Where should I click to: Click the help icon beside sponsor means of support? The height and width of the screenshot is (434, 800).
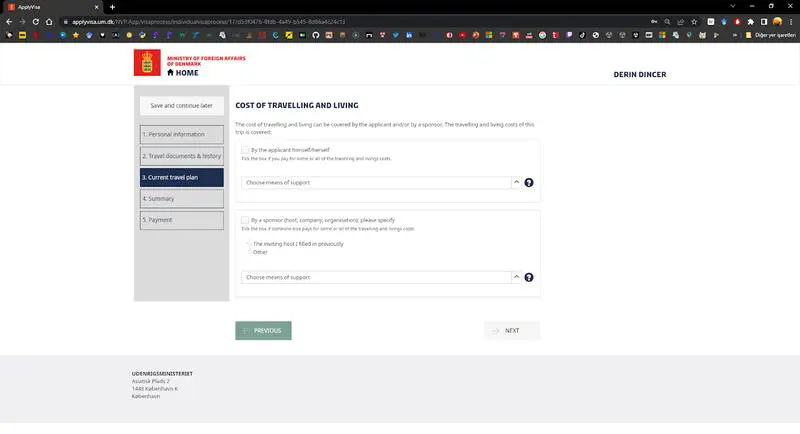(529, 277)
